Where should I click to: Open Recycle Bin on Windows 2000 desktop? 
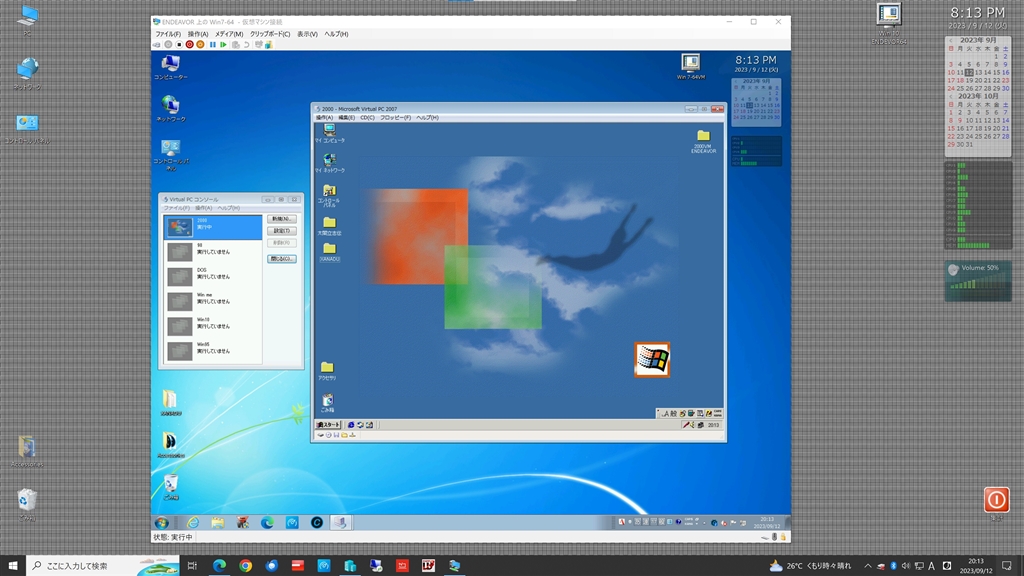(327, 402)
